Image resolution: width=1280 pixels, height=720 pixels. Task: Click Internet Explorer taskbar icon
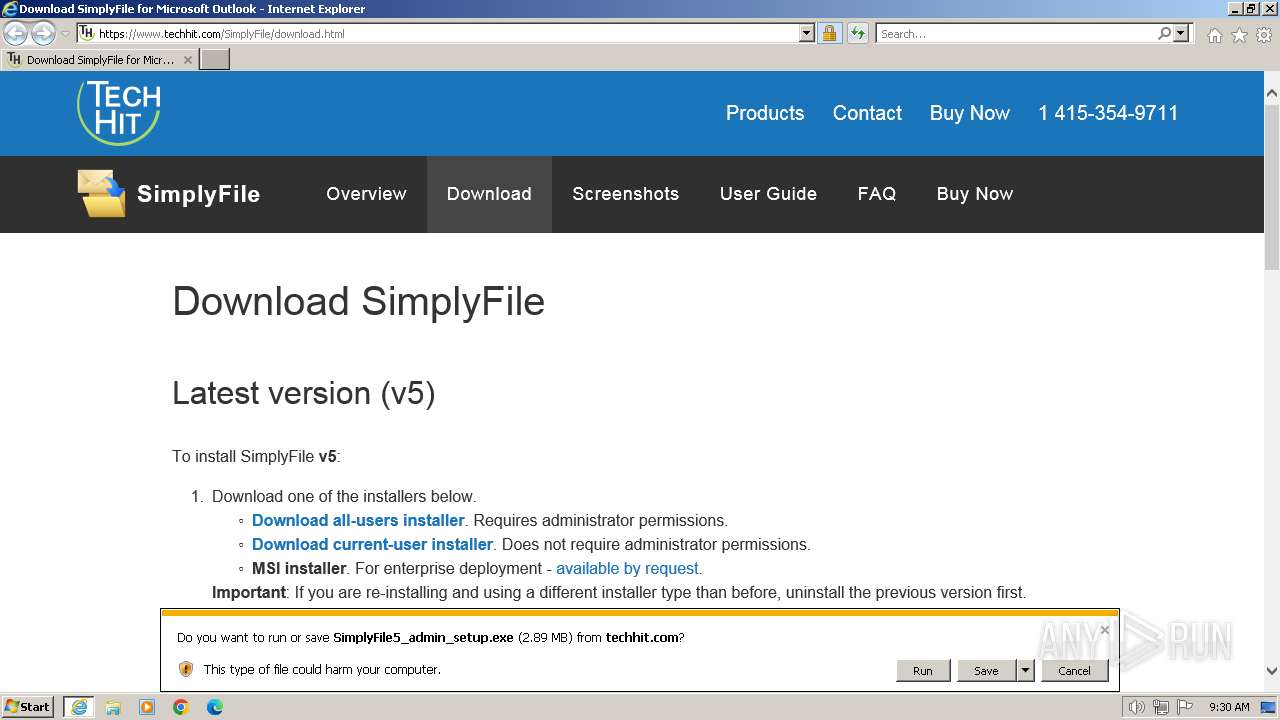click(x=79, y=707)
